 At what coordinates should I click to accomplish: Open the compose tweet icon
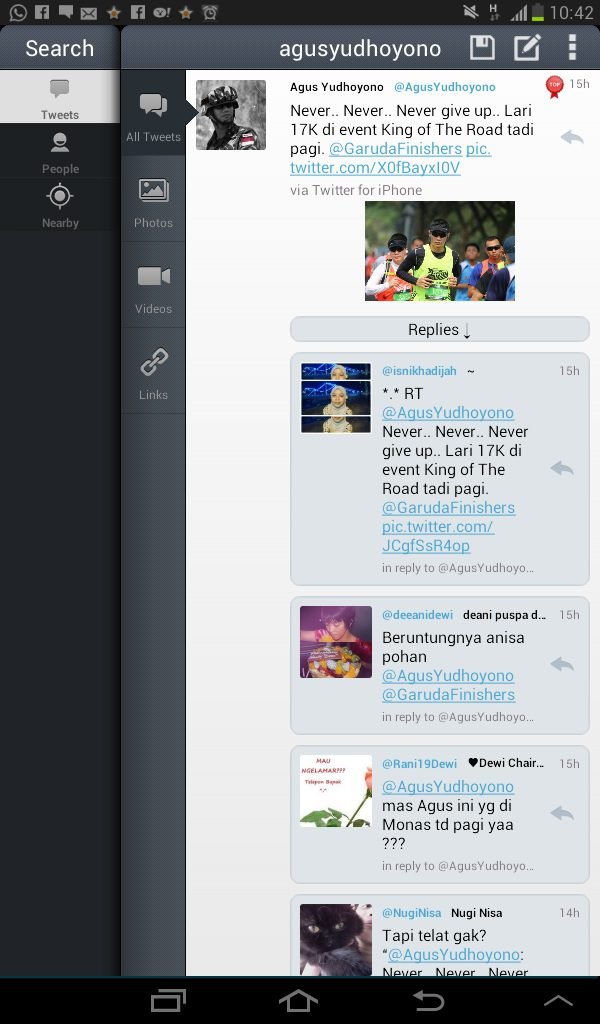527,48
